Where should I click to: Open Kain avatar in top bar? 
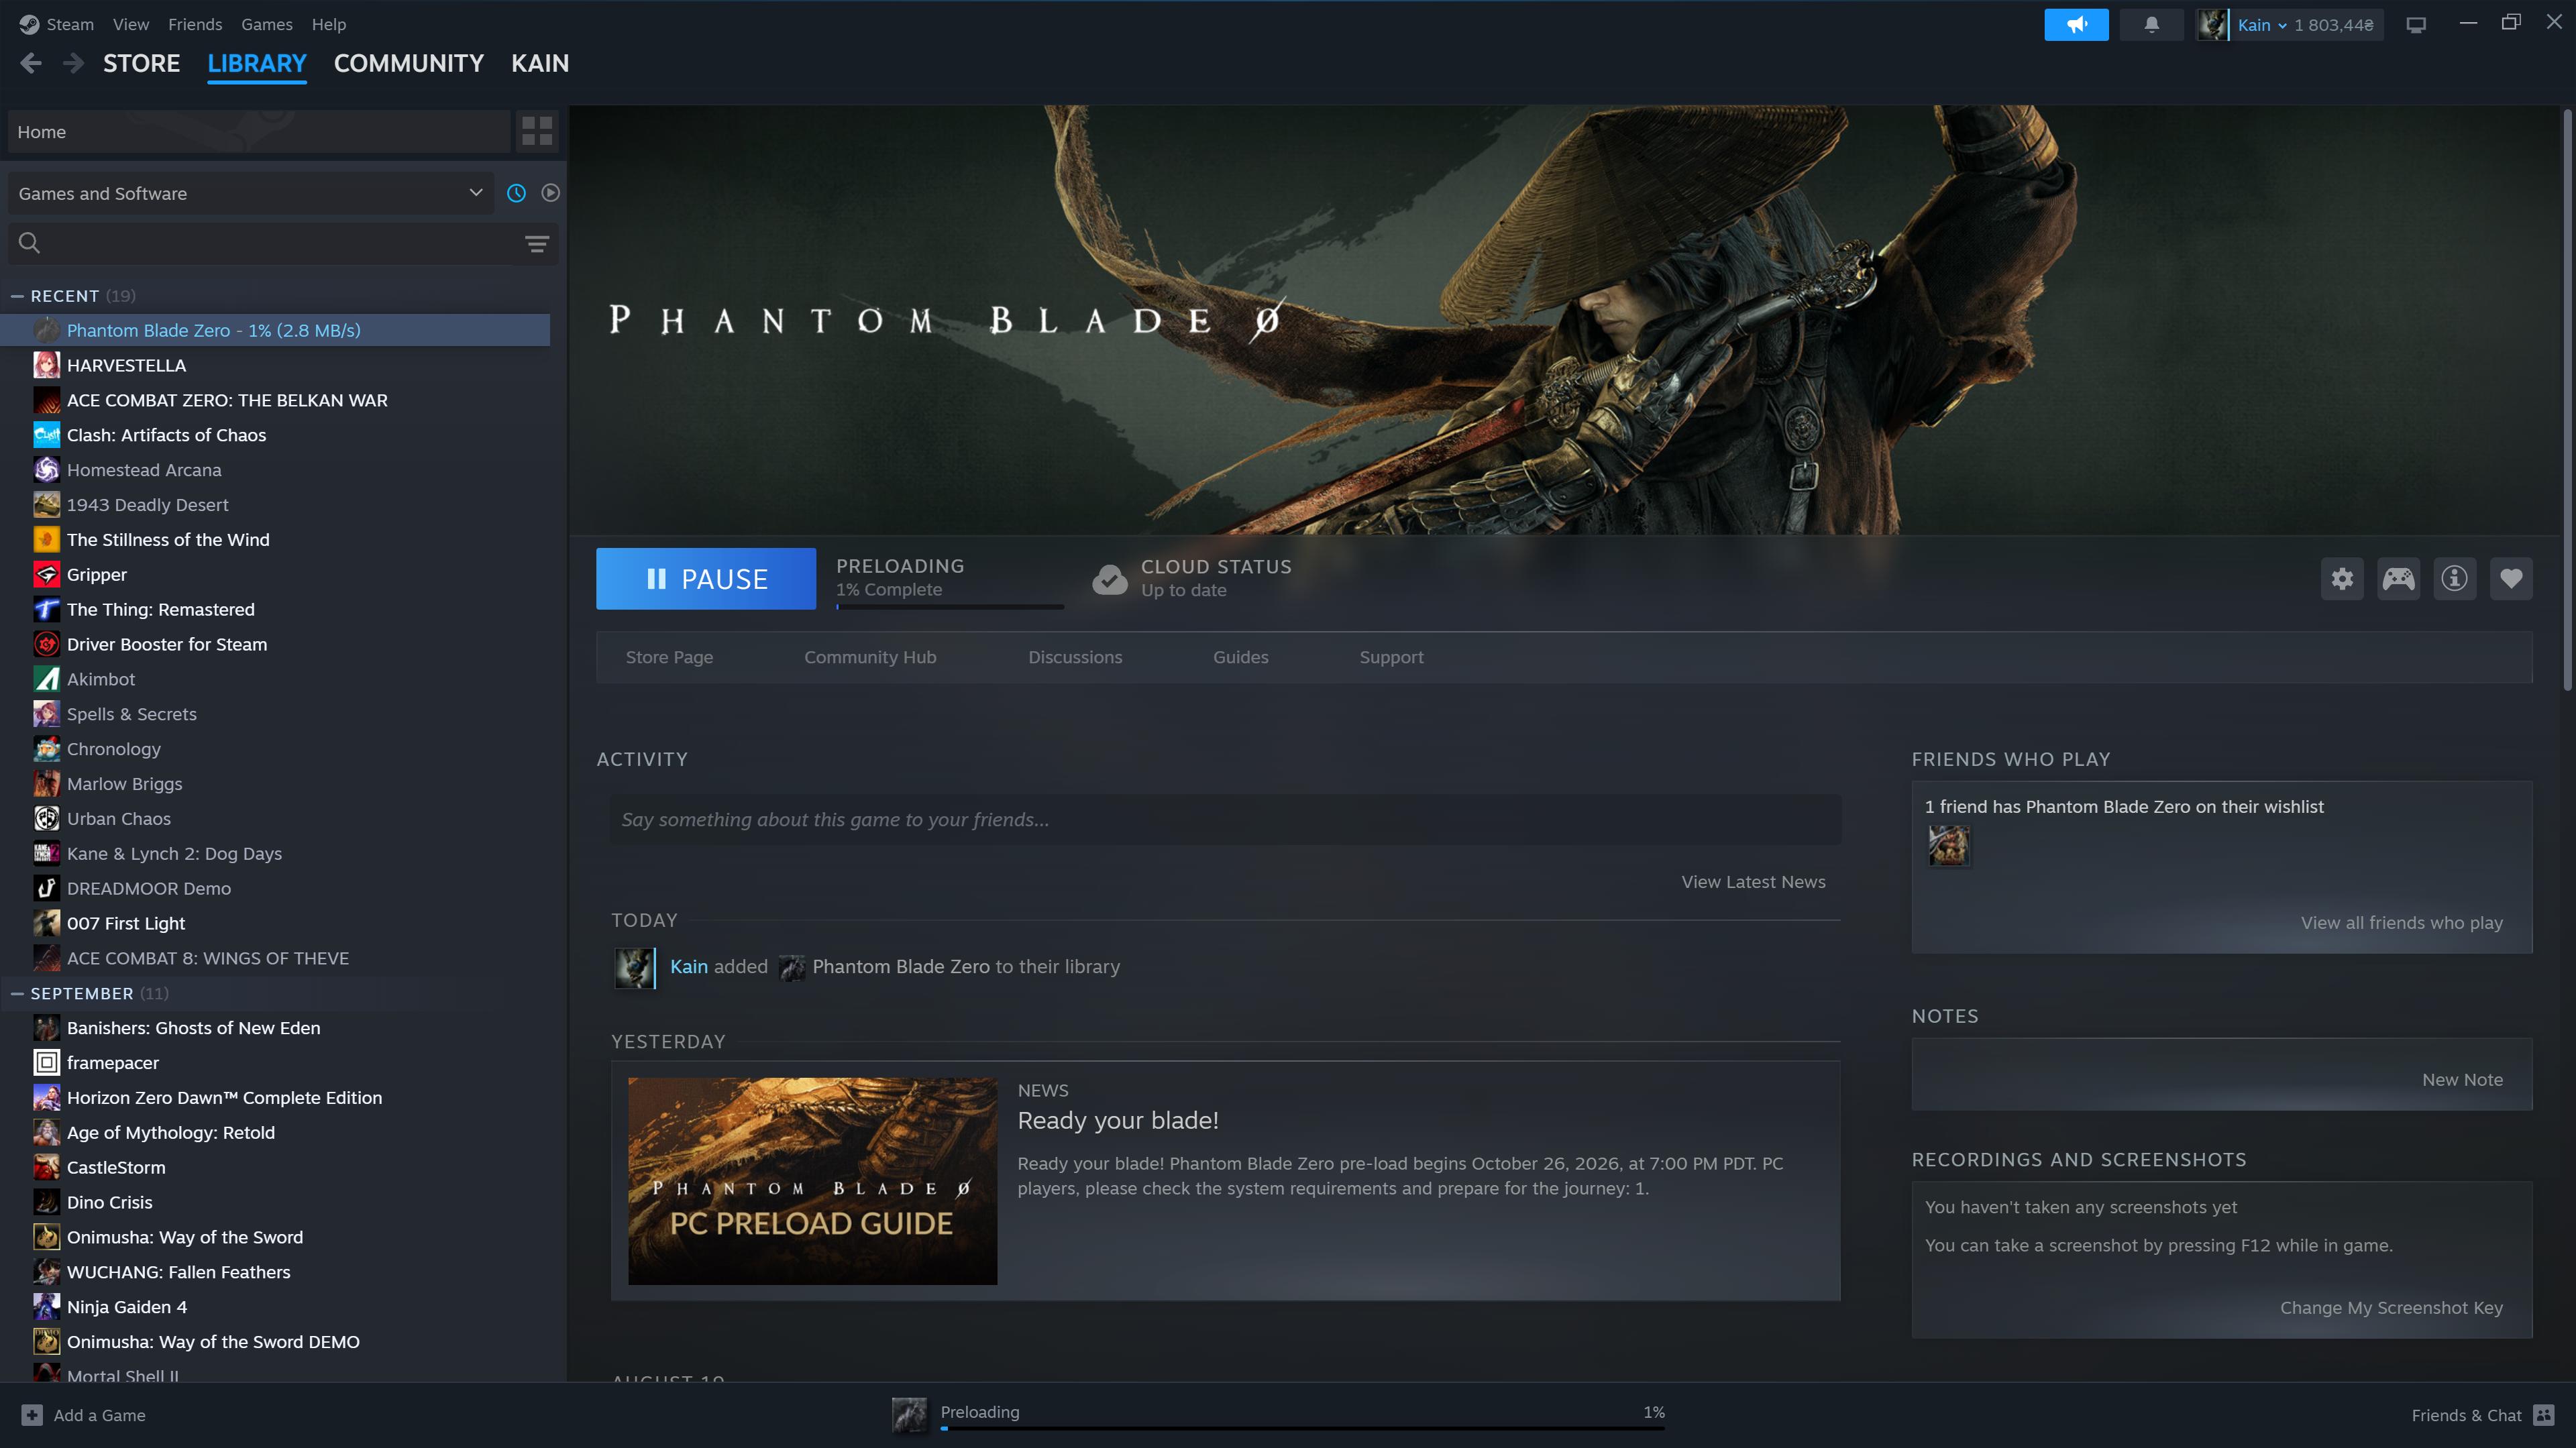tap(2212, 25)
